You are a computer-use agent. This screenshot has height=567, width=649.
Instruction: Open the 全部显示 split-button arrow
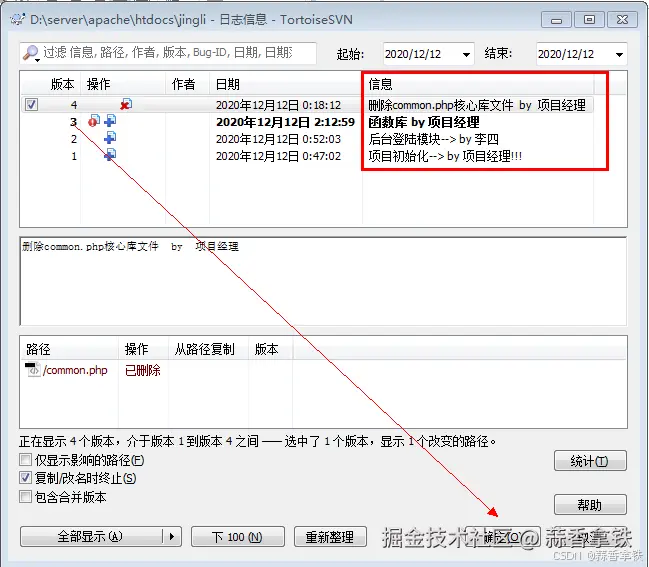pos(172,537)
